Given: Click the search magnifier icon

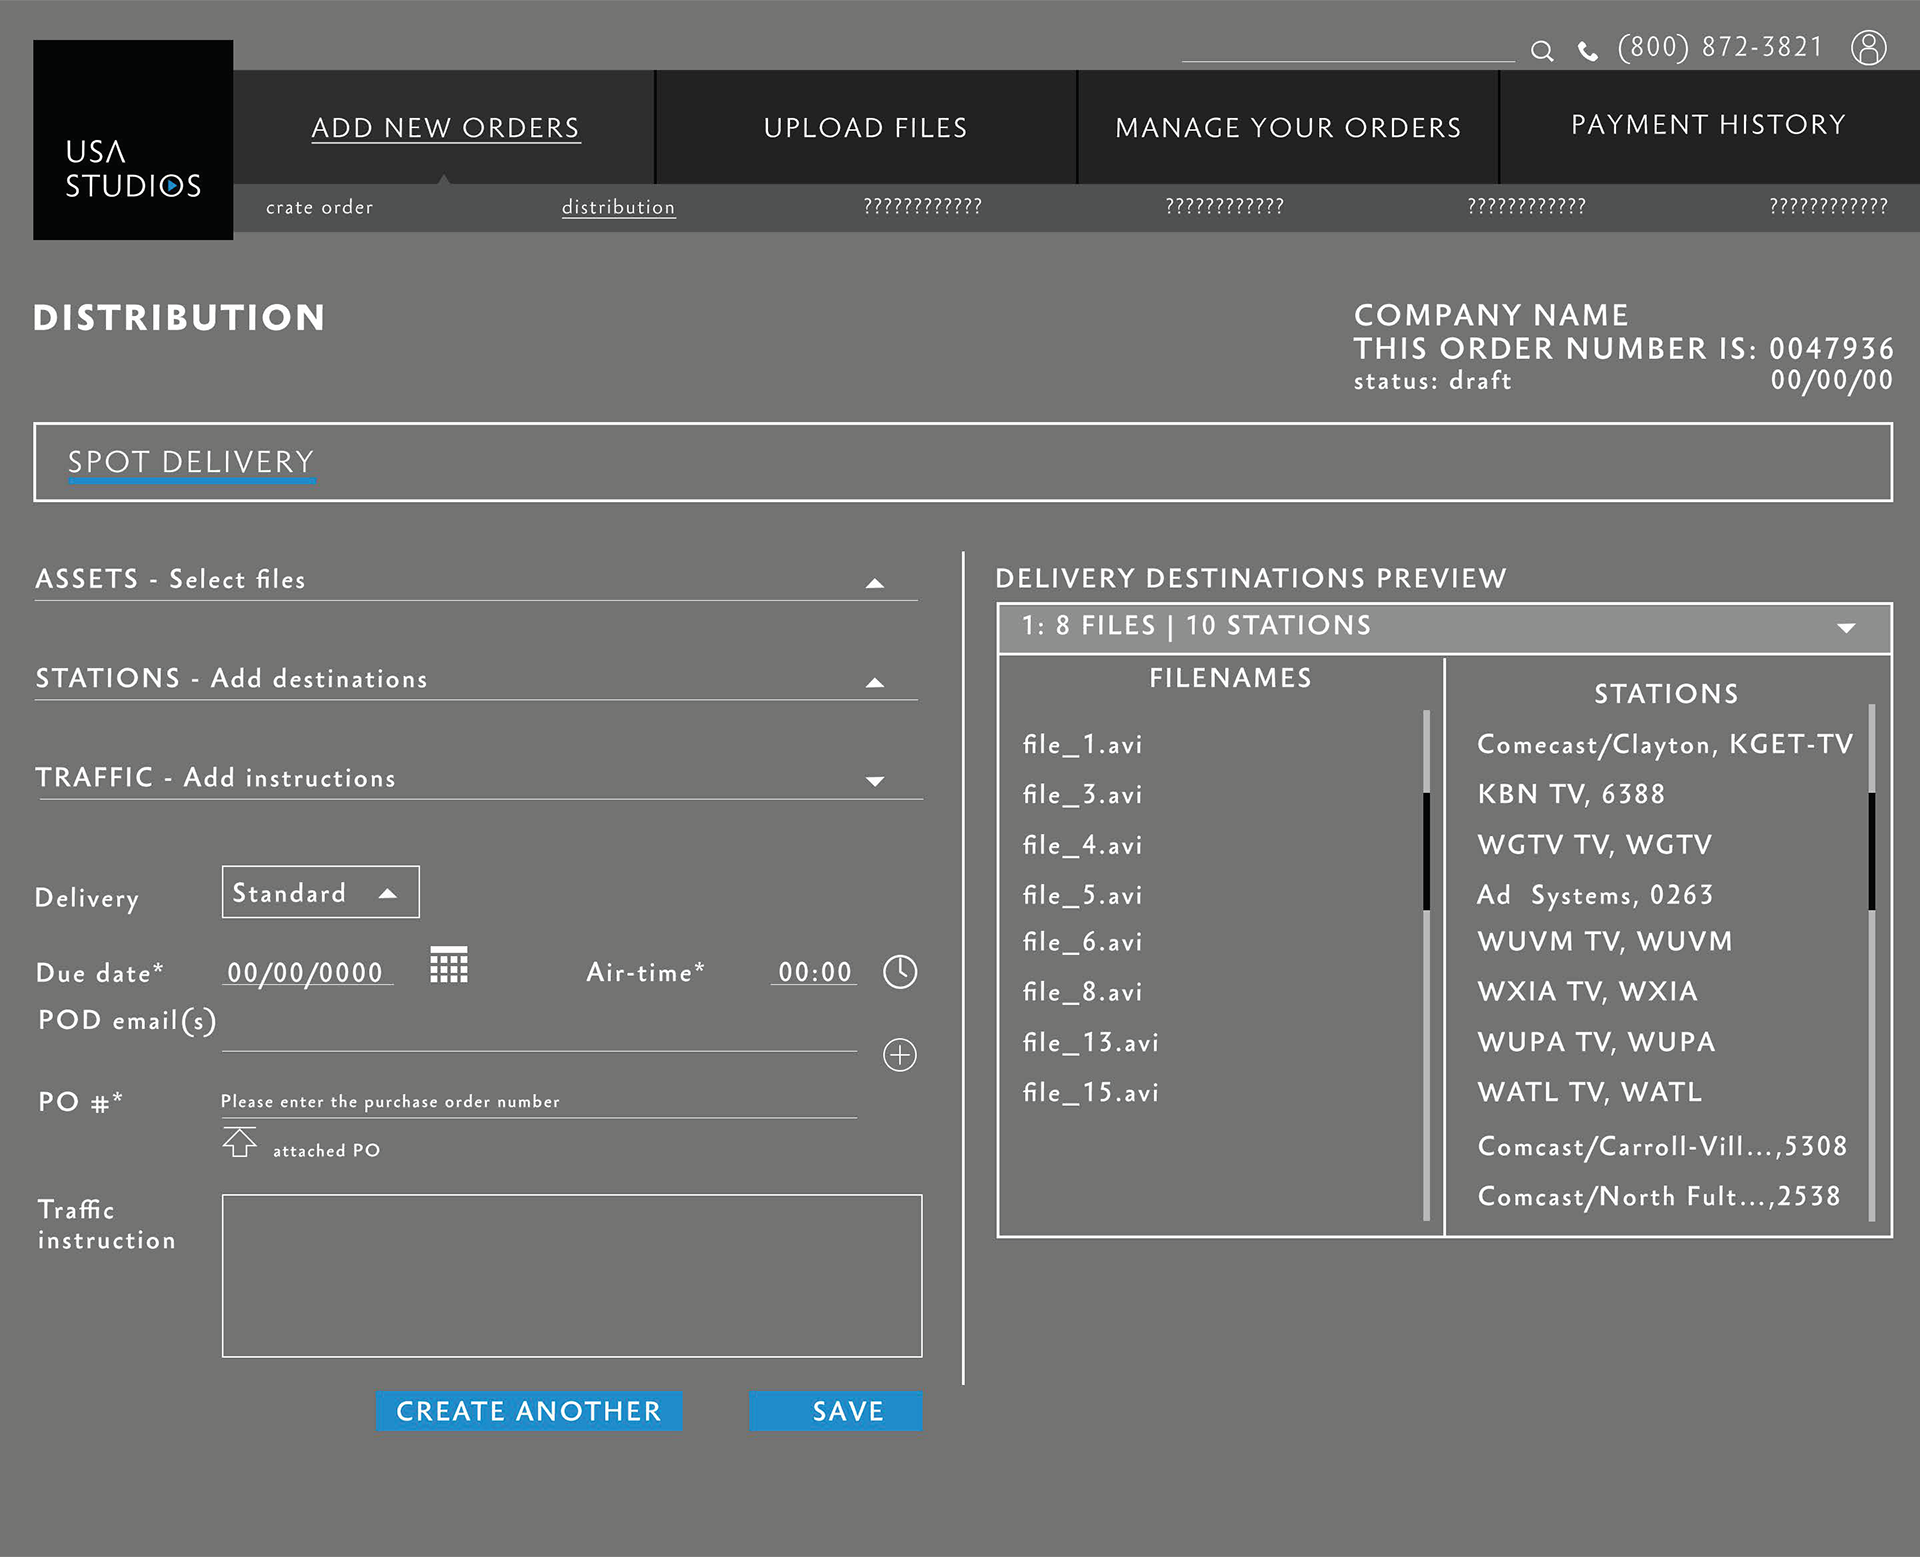Looking at the screenshot, I should tap(1542, 51).
